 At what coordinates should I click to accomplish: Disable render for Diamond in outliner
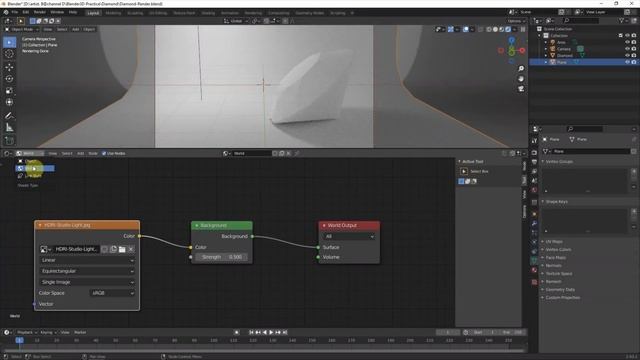pos(634,56)
